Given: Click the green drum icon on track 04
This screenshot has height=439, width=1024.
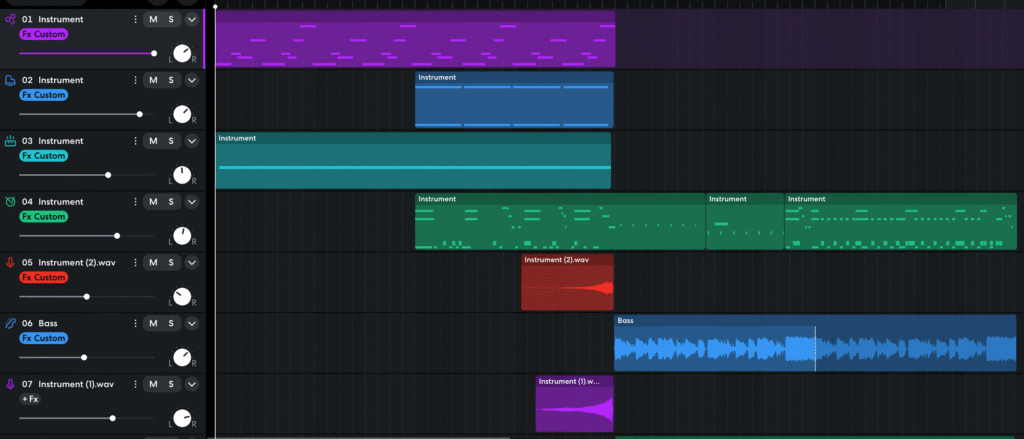Looking at the screenshot, I should 10,202.
